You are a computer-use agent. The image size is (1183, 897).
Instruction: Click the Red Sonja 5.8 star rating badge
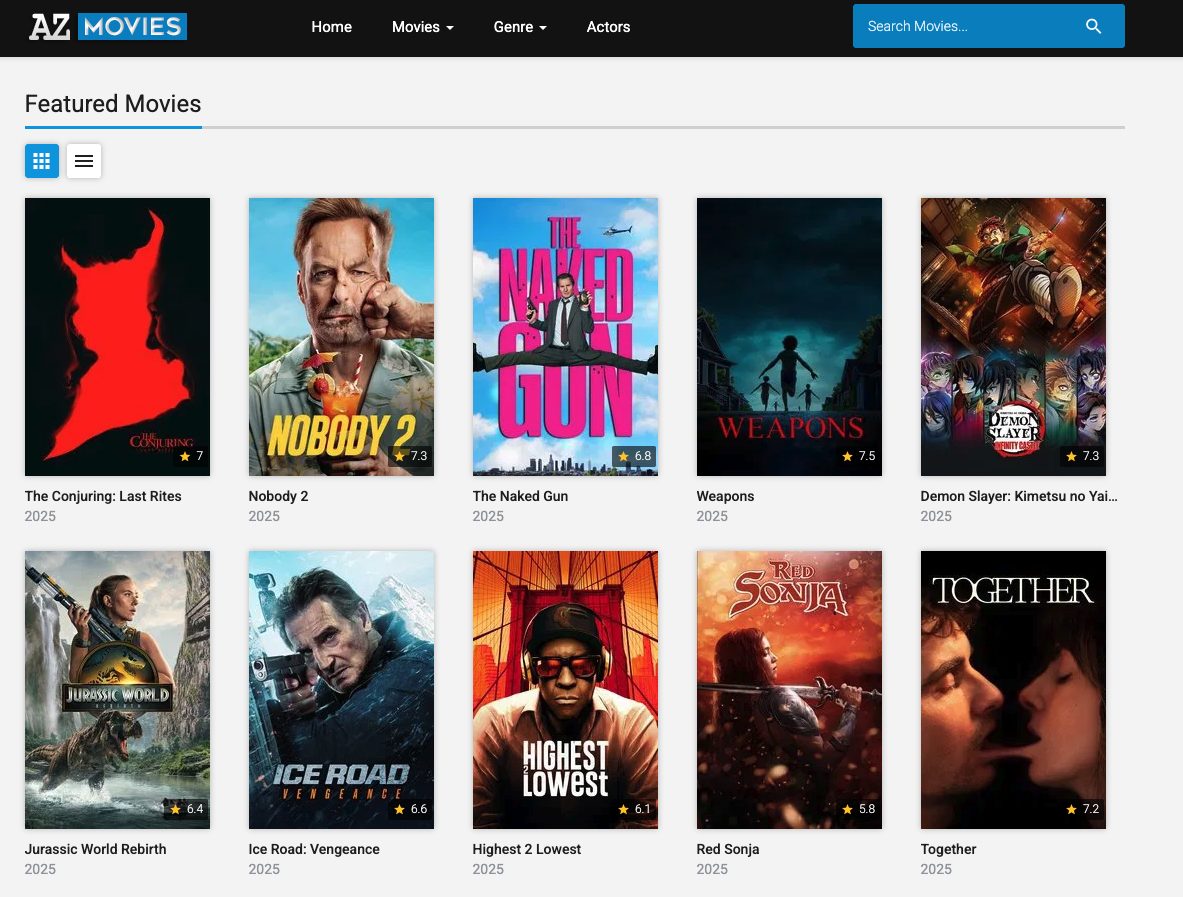pos(858,809)
